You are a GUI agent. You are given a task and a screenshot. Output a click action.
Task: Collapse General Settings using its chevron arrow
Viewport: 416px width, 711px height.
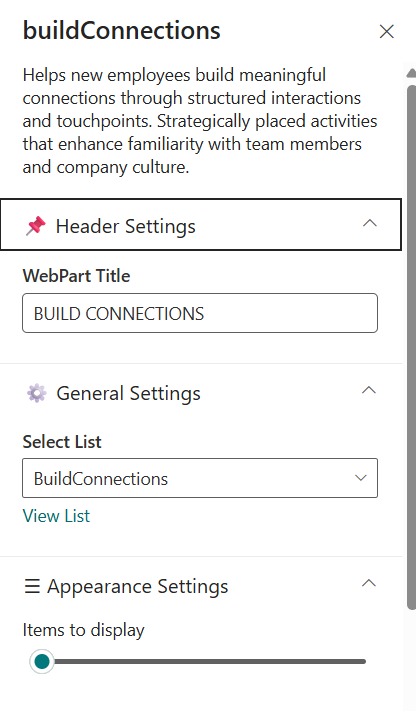click(x=369, y=390)
